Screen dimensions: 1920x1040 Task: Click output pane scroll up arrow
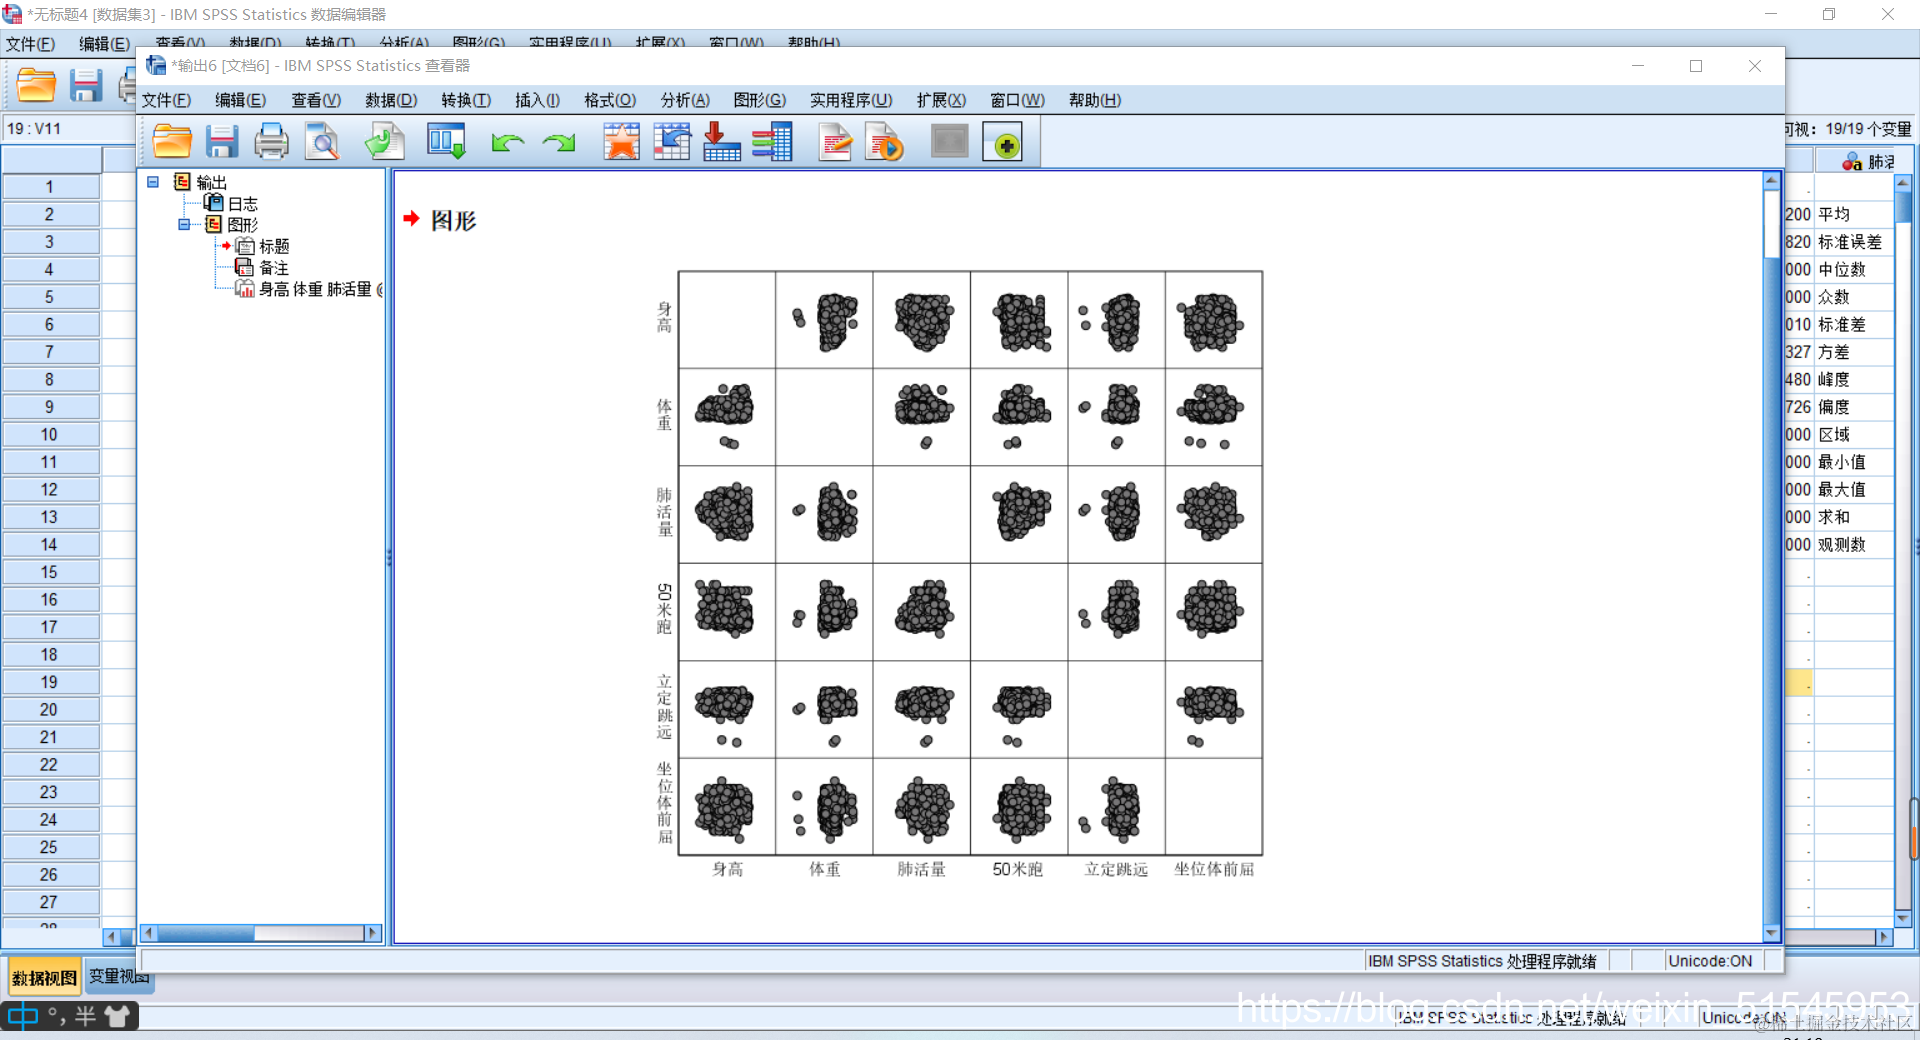point(1771,181)
